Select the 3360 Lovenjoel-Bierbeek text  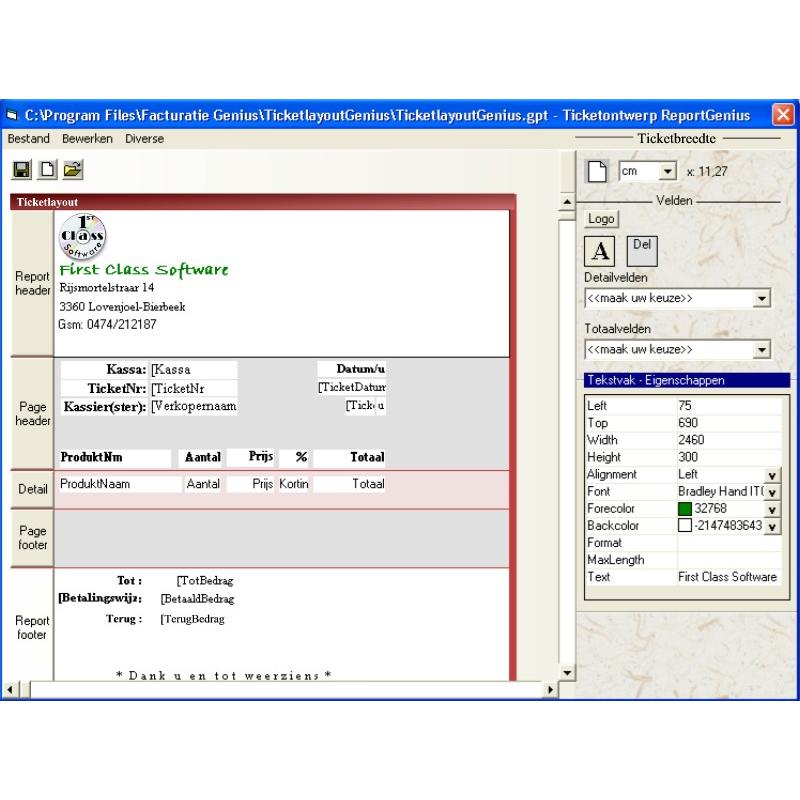click(x=122, y=307)
